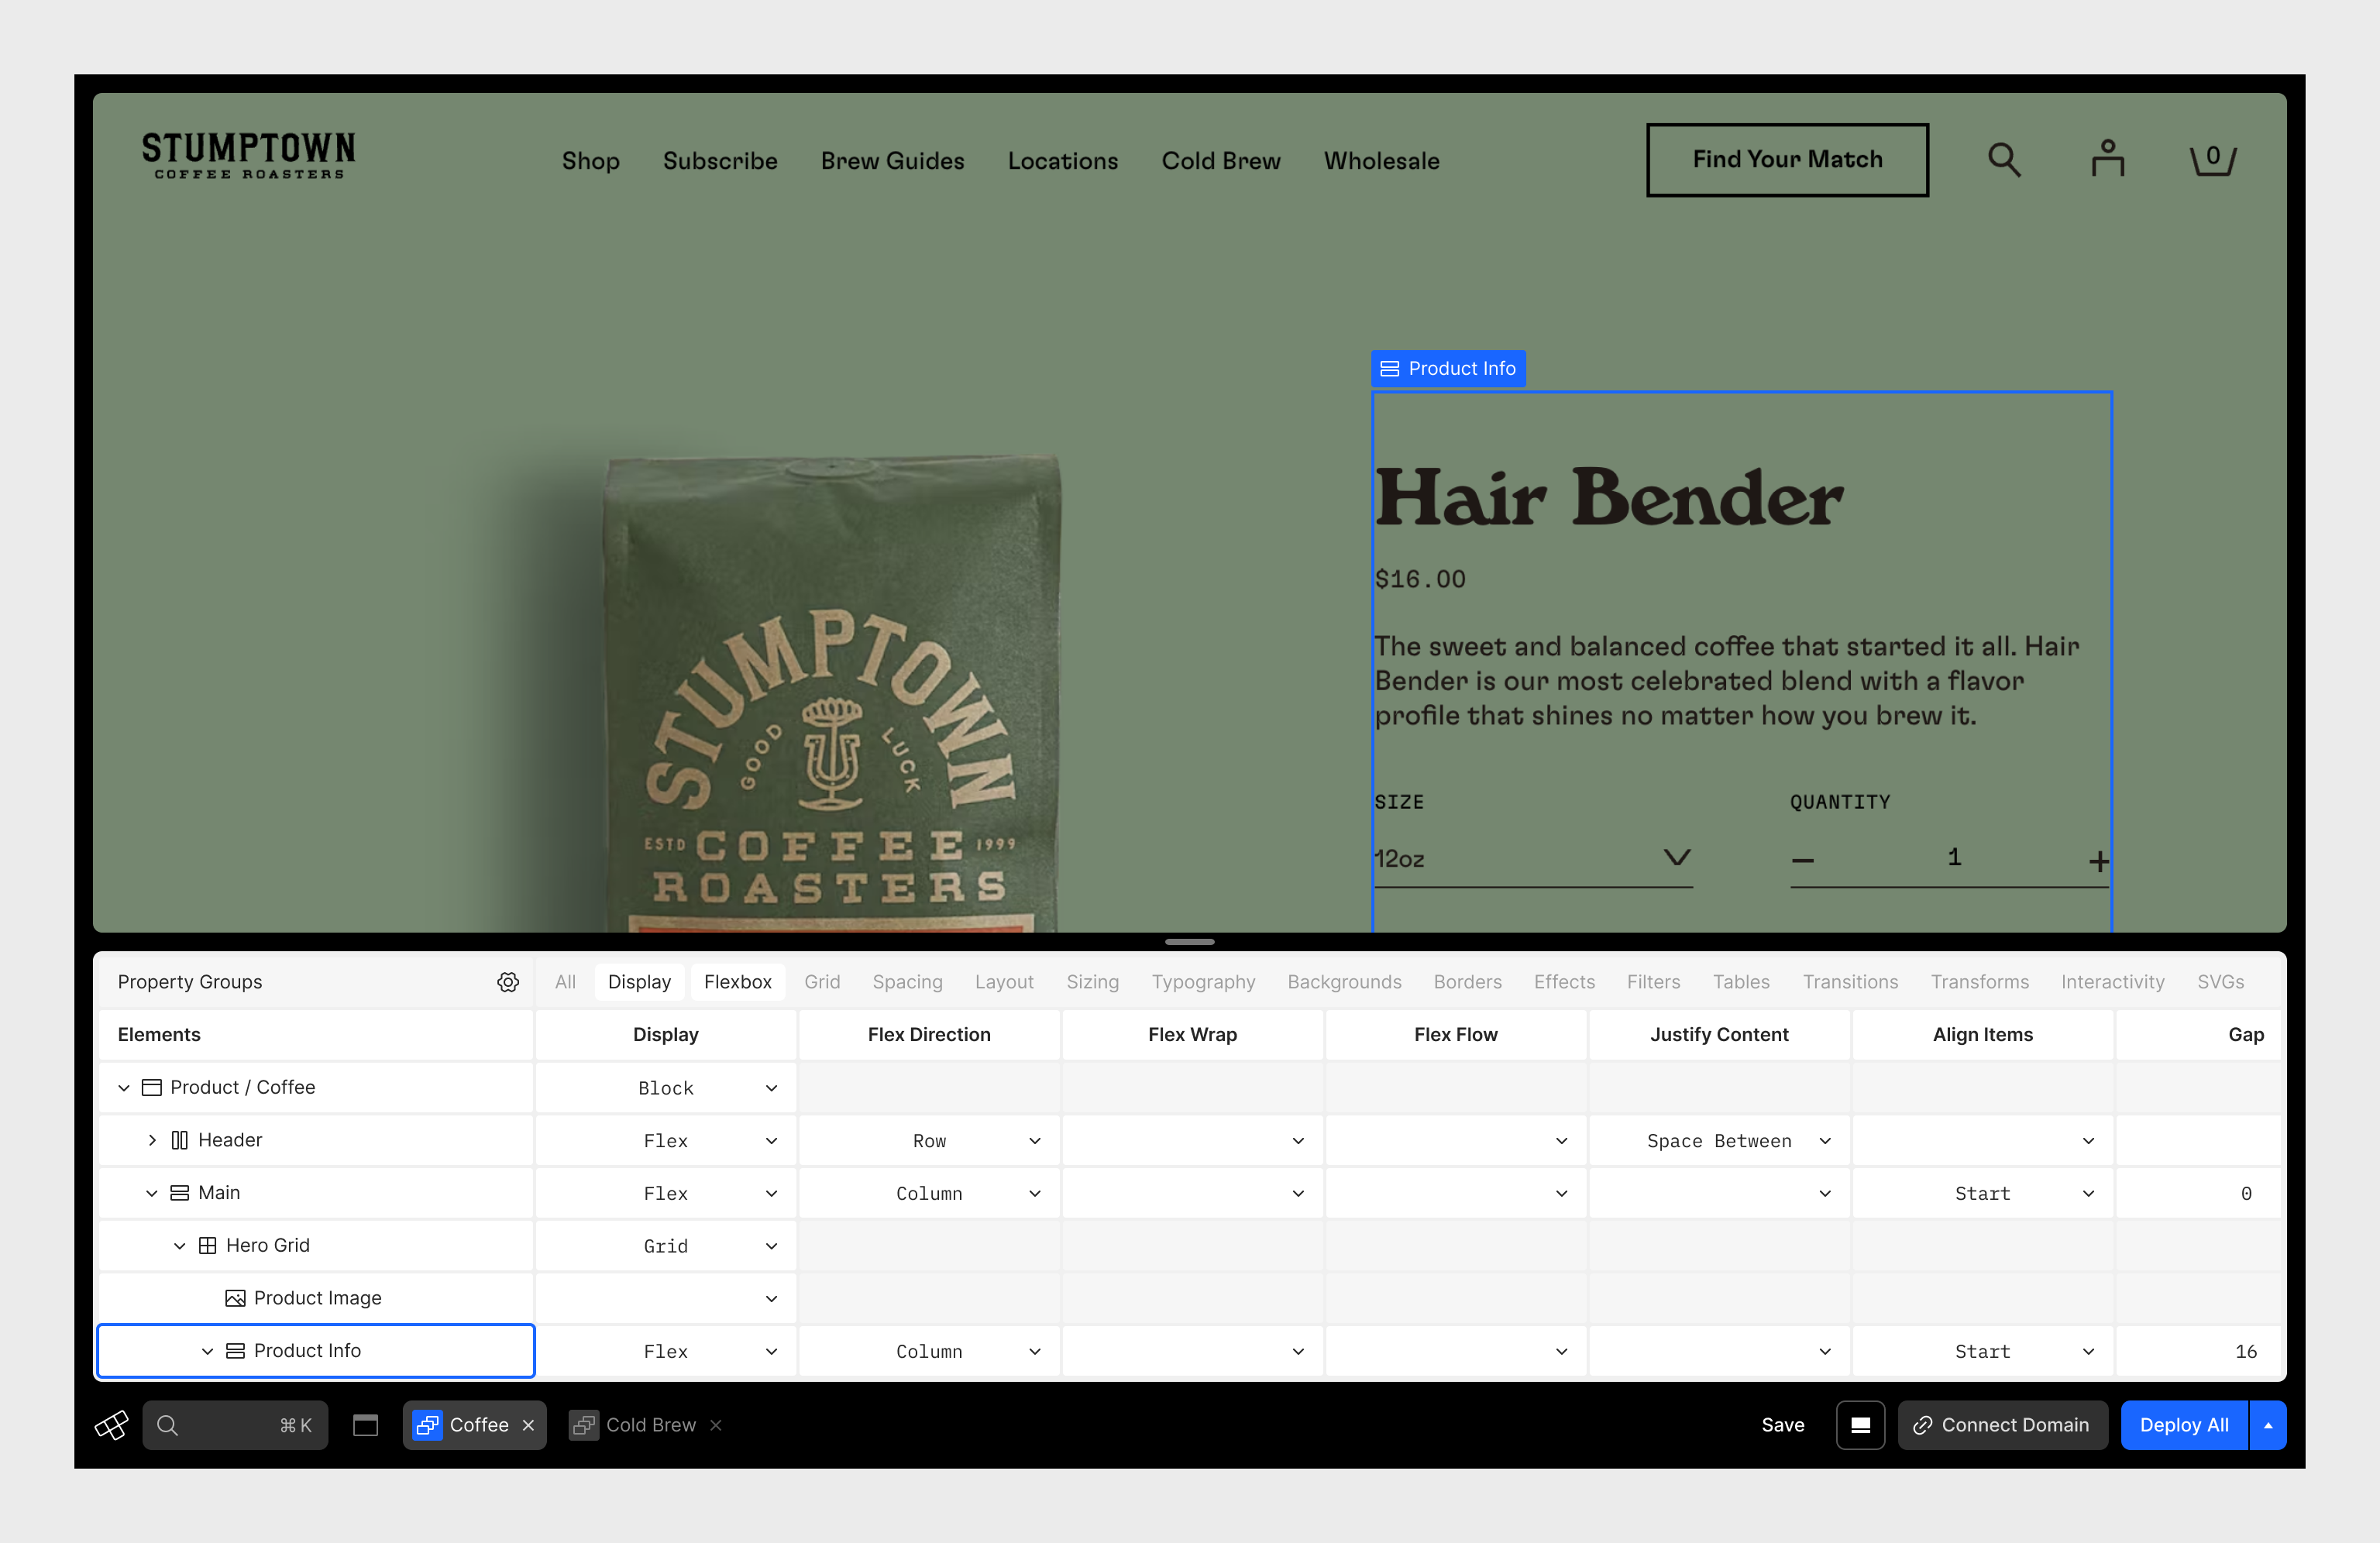Screen dimensions: 2380x1543
Task: Open Main Flex Direction Column dropdown
Action: click(x=929, y=1194)
